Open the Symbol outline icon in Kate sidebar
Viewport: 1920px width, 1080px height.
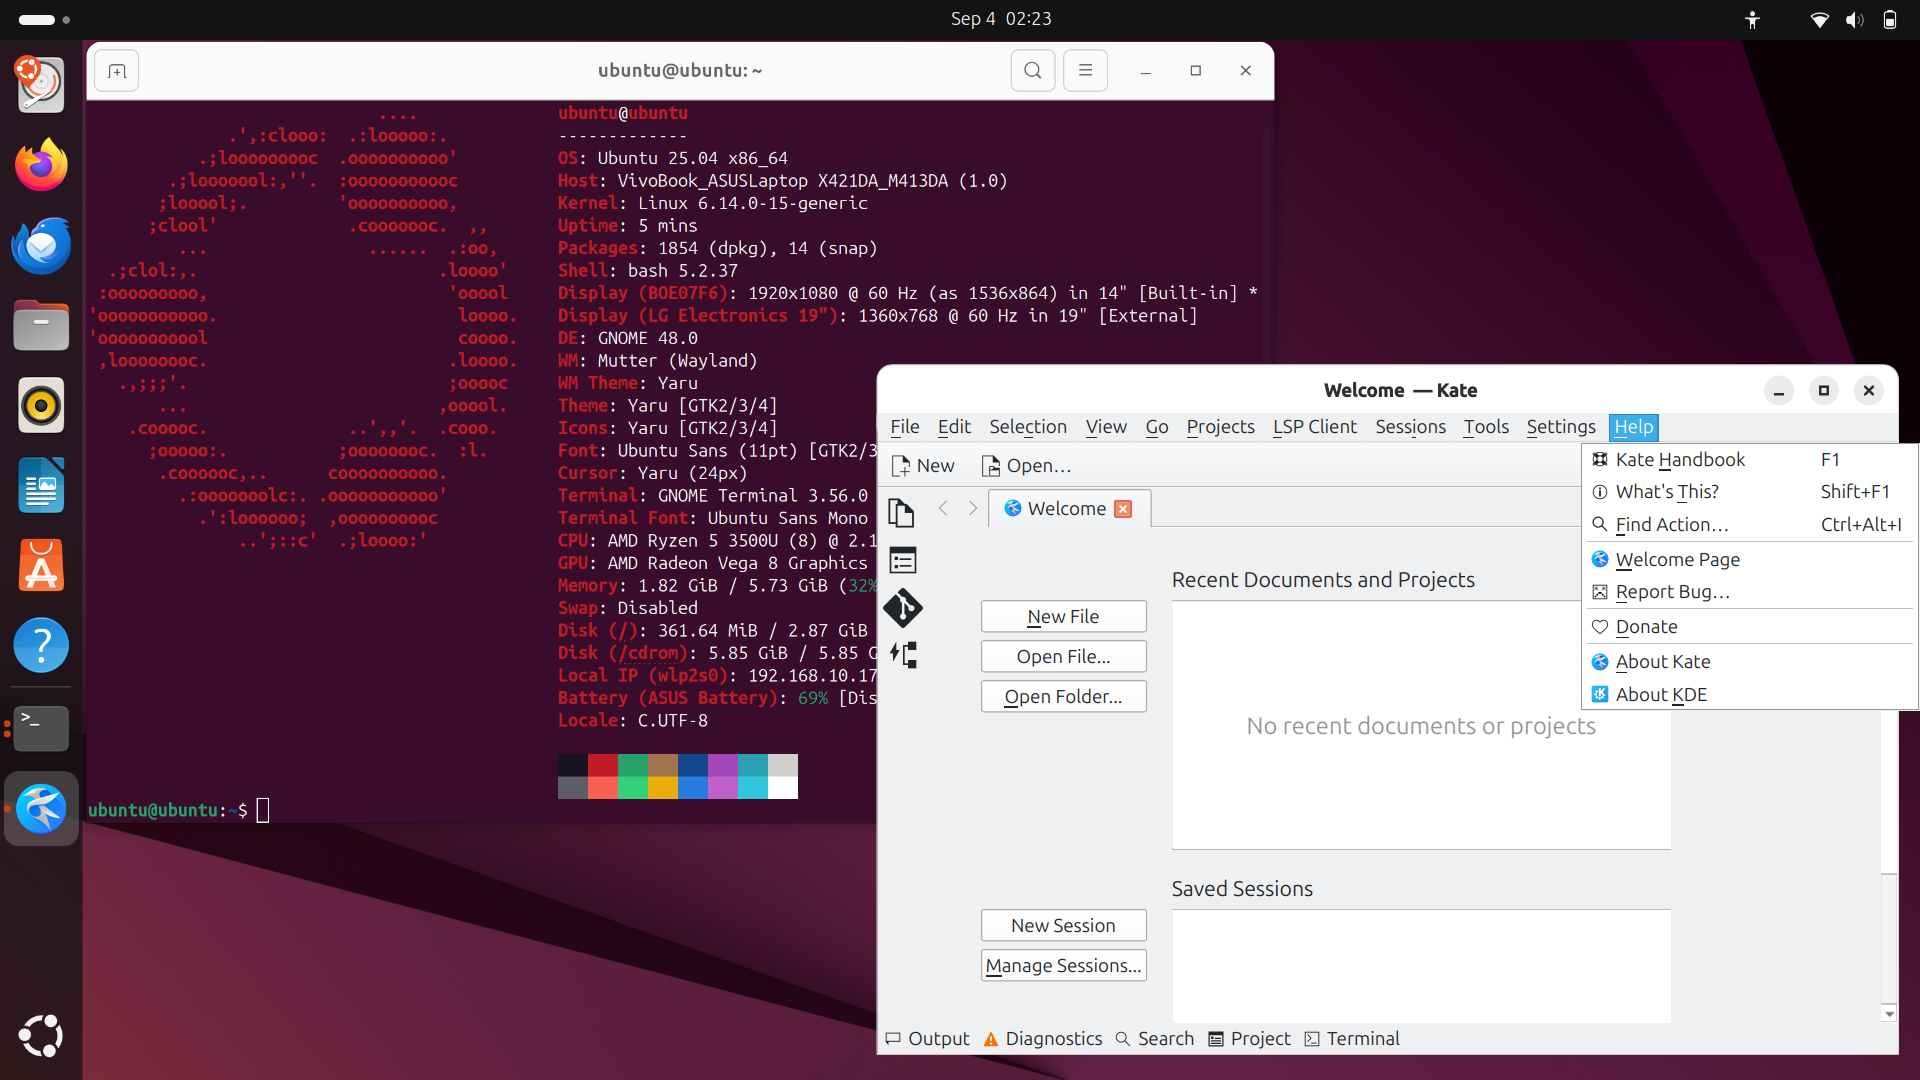click(x=903, y=655)
